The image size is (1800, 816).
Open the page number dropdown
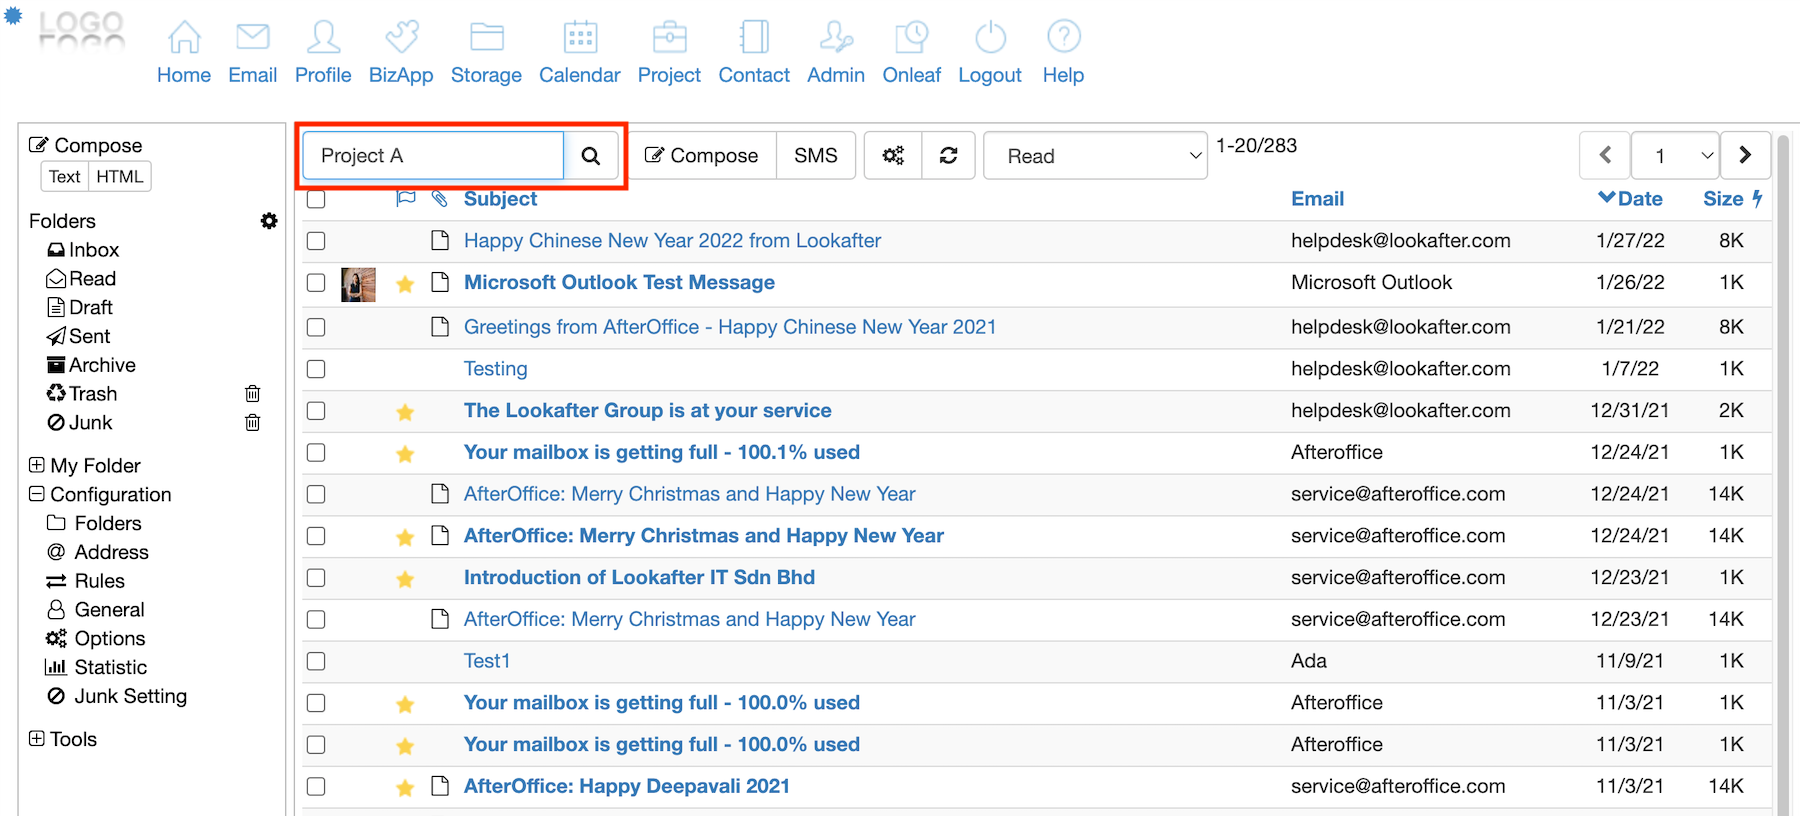tap(1675, 156)
